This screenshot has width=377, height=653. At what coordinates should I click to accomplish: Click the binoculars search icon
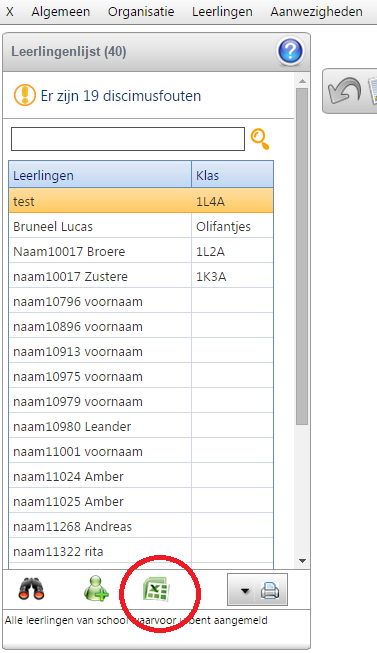[31, 589]
